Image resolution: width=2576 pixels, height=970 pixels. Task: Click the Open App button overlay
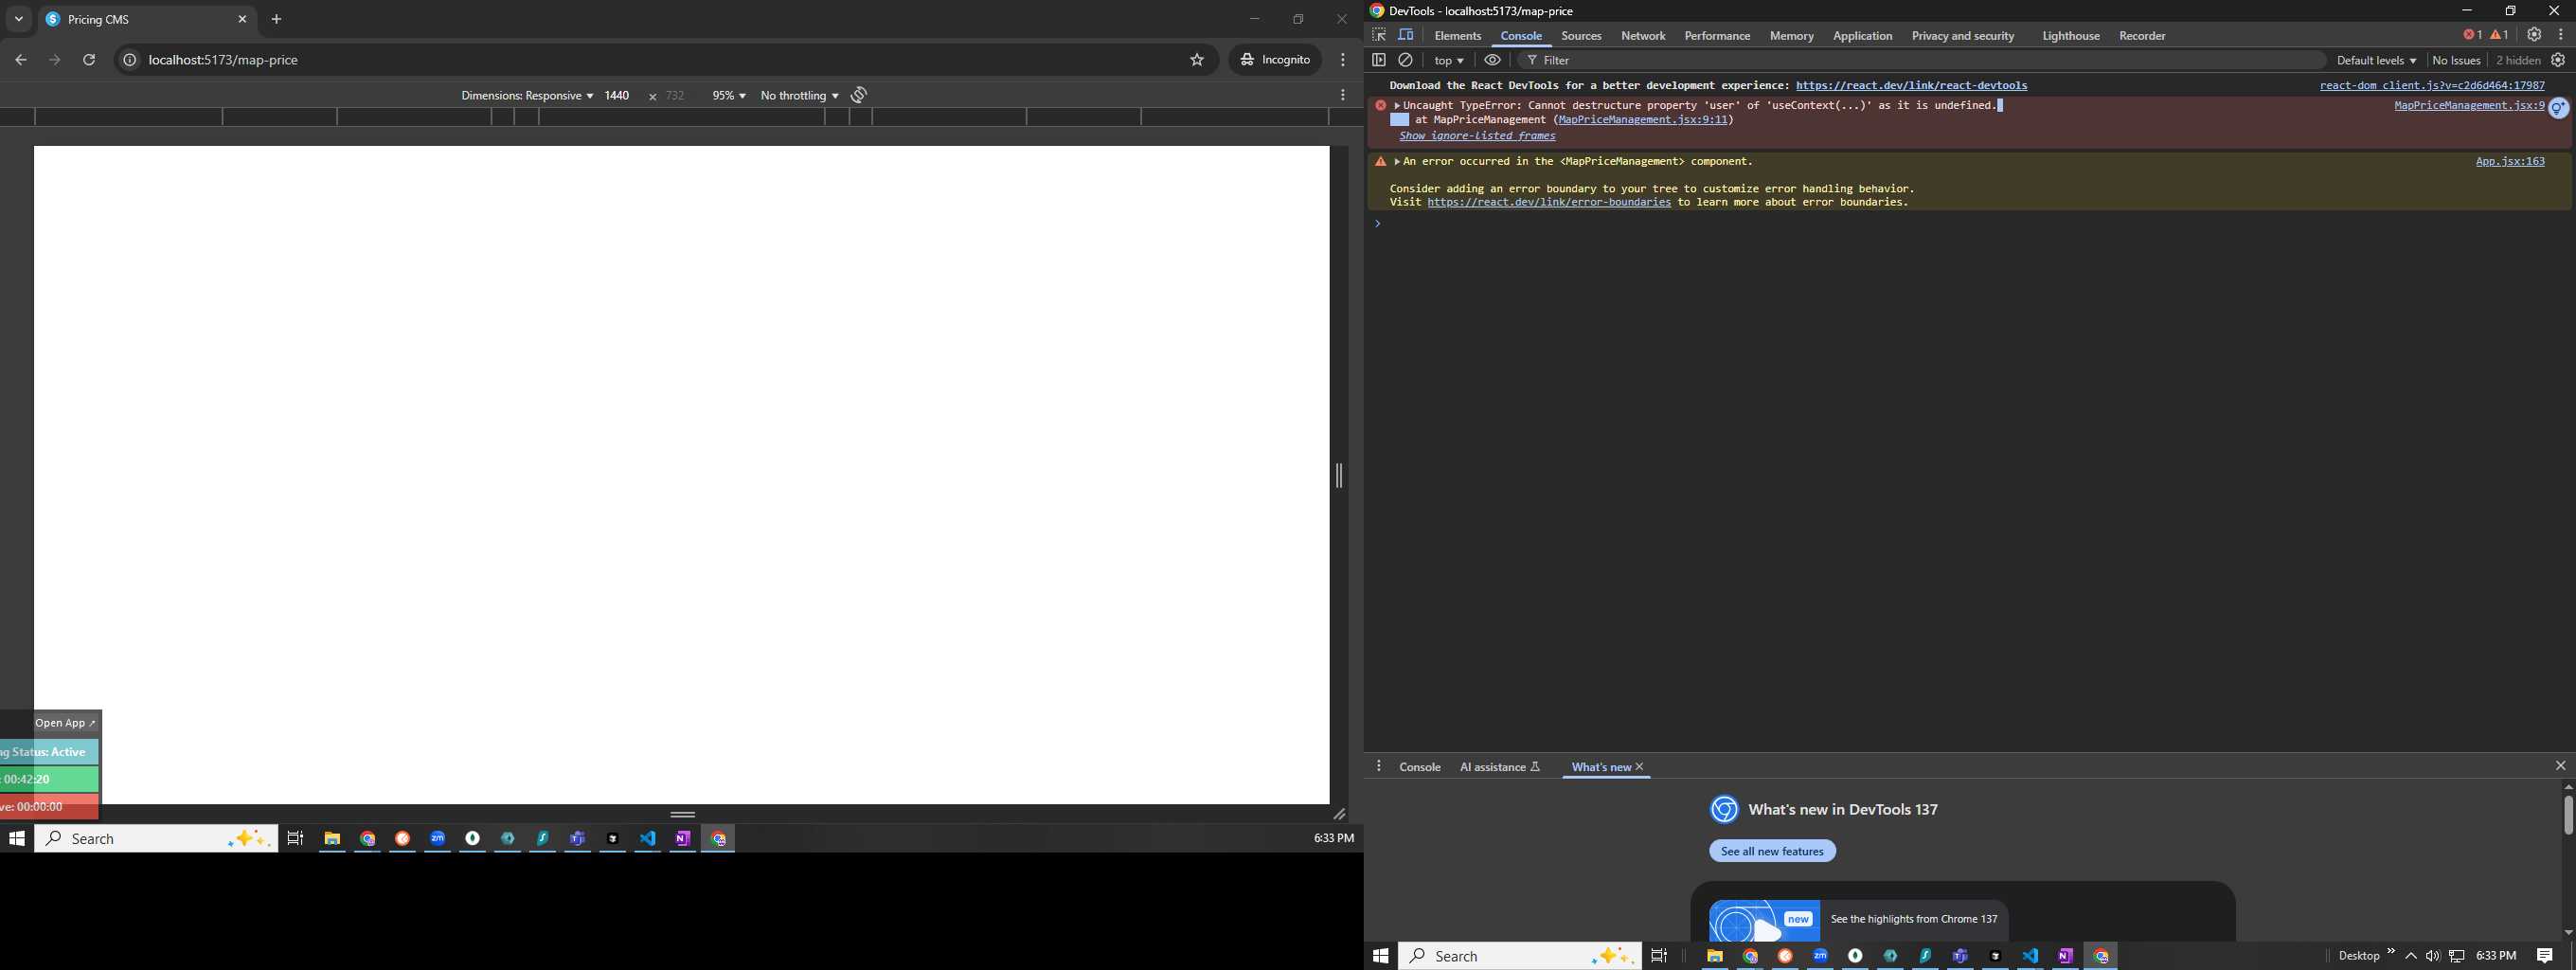(x=66, y=723)
